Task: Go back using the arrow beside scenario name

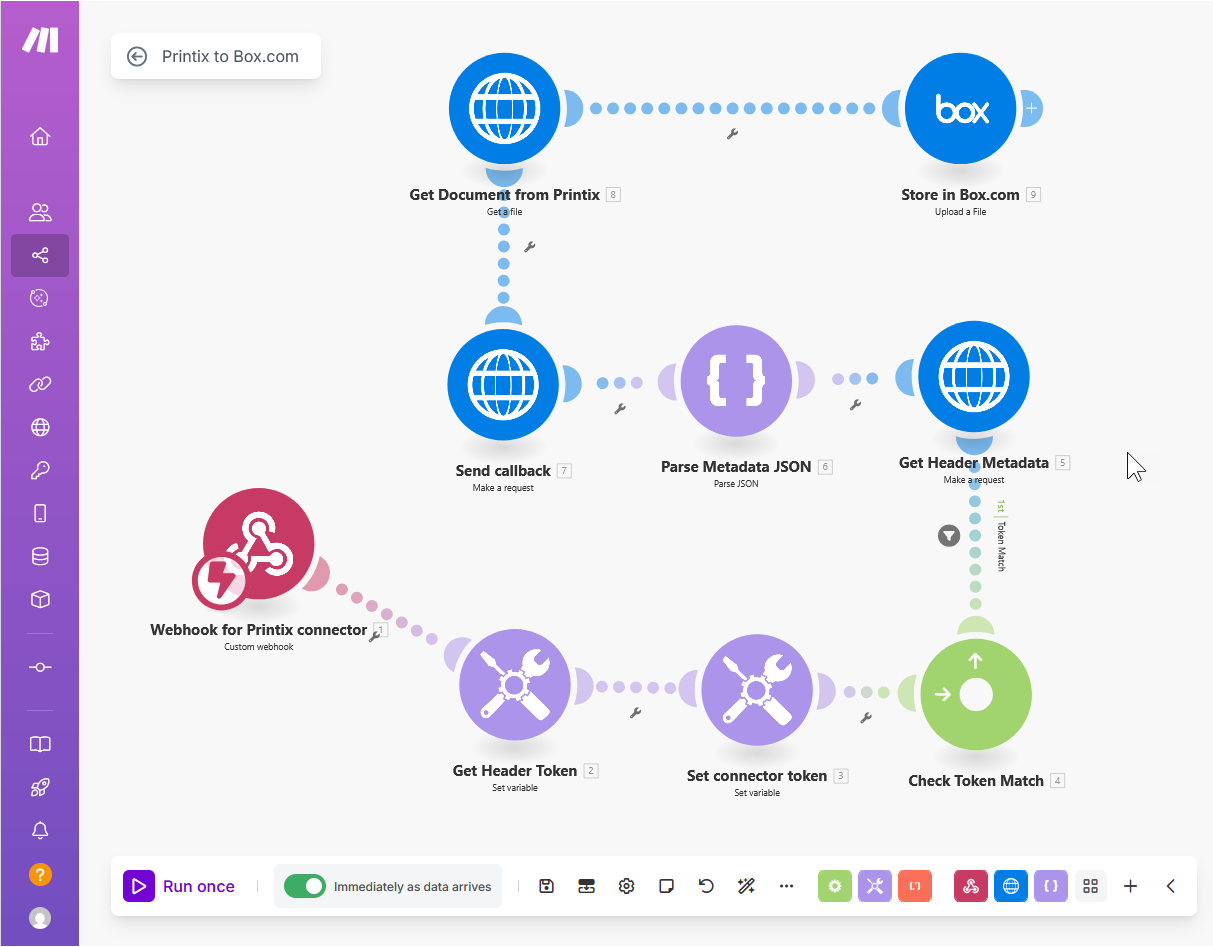Action: (x=137, y=57)
